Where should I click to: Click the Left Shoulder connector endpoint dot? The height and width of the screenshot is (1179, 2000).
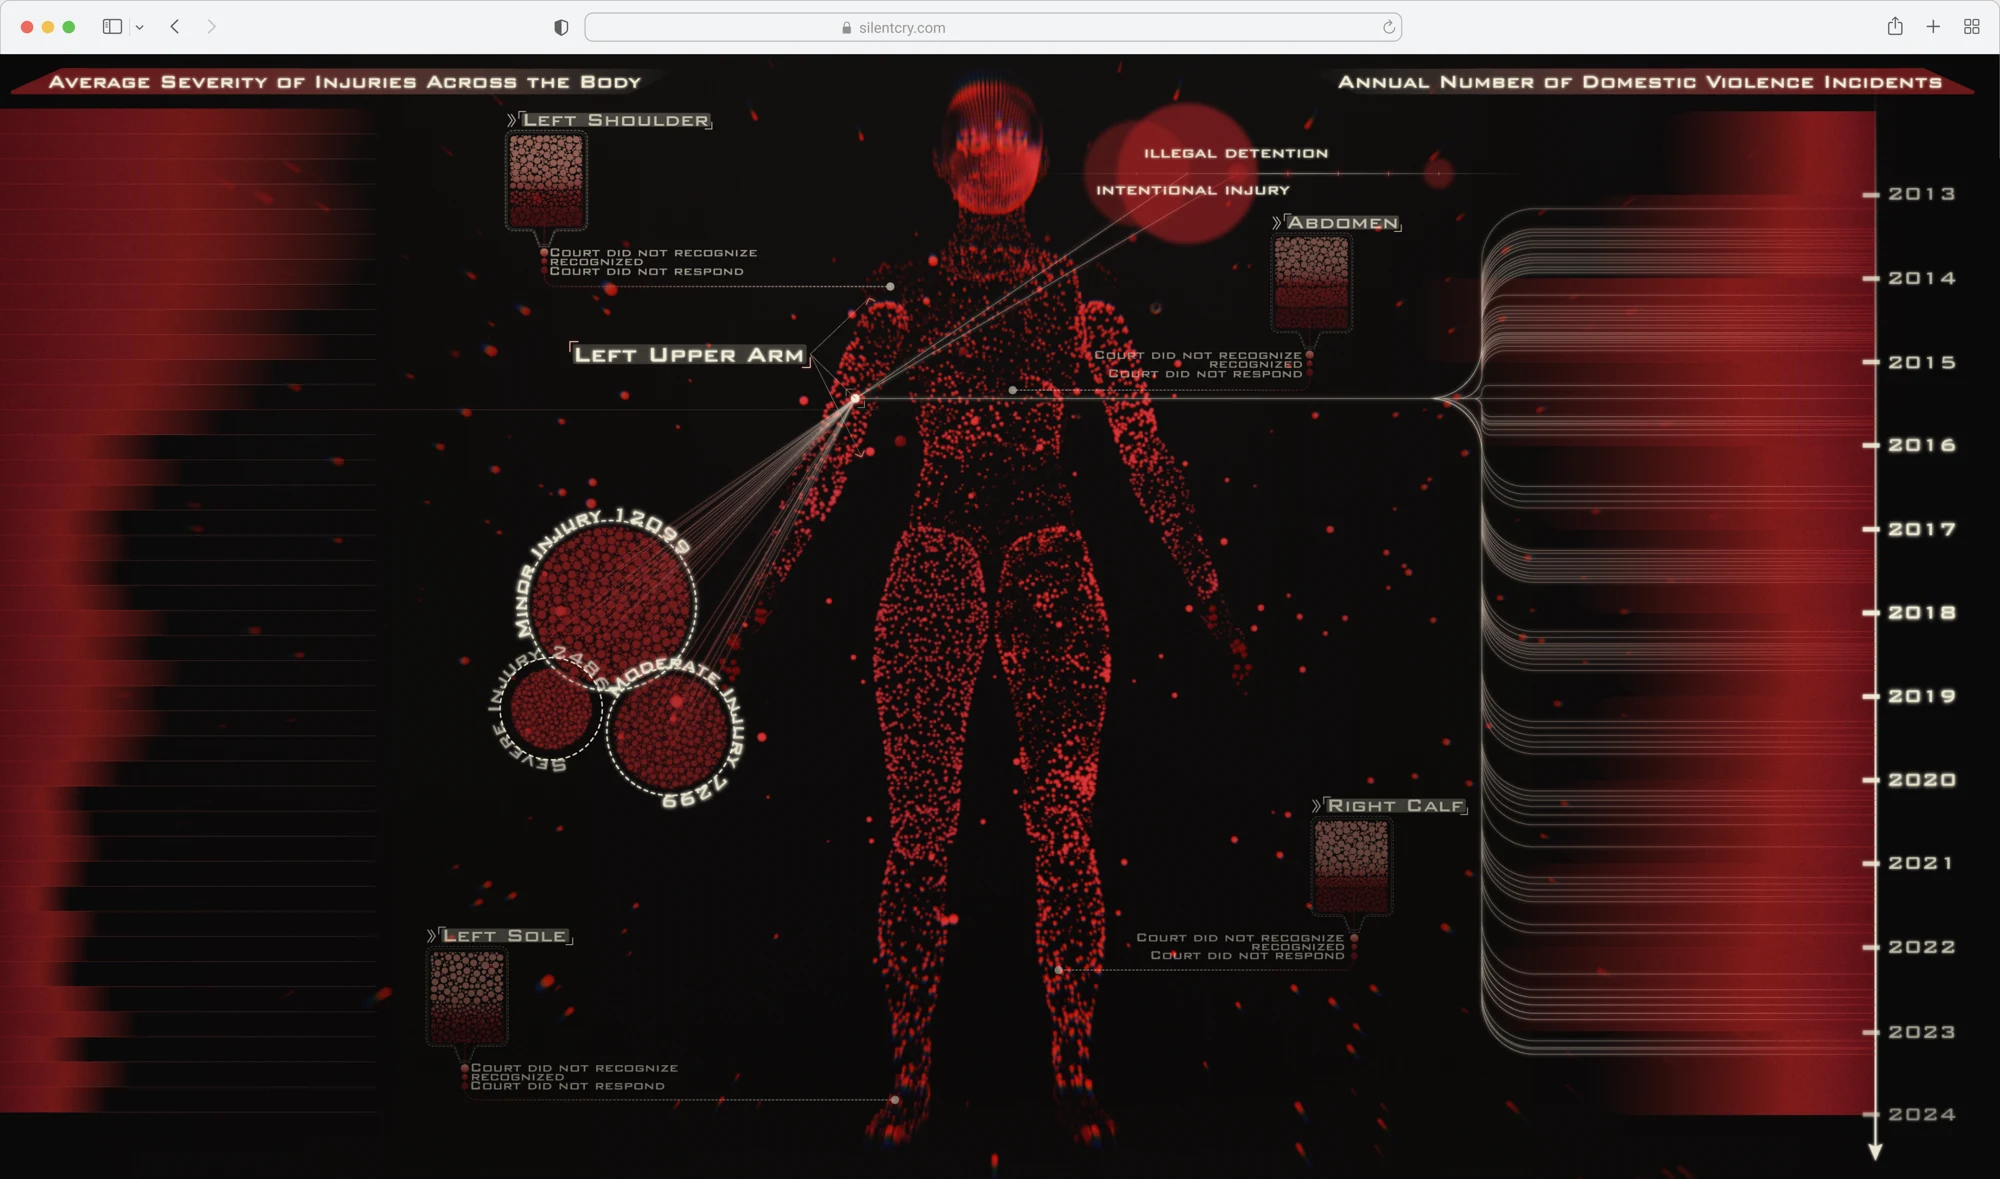pos(890,286)
